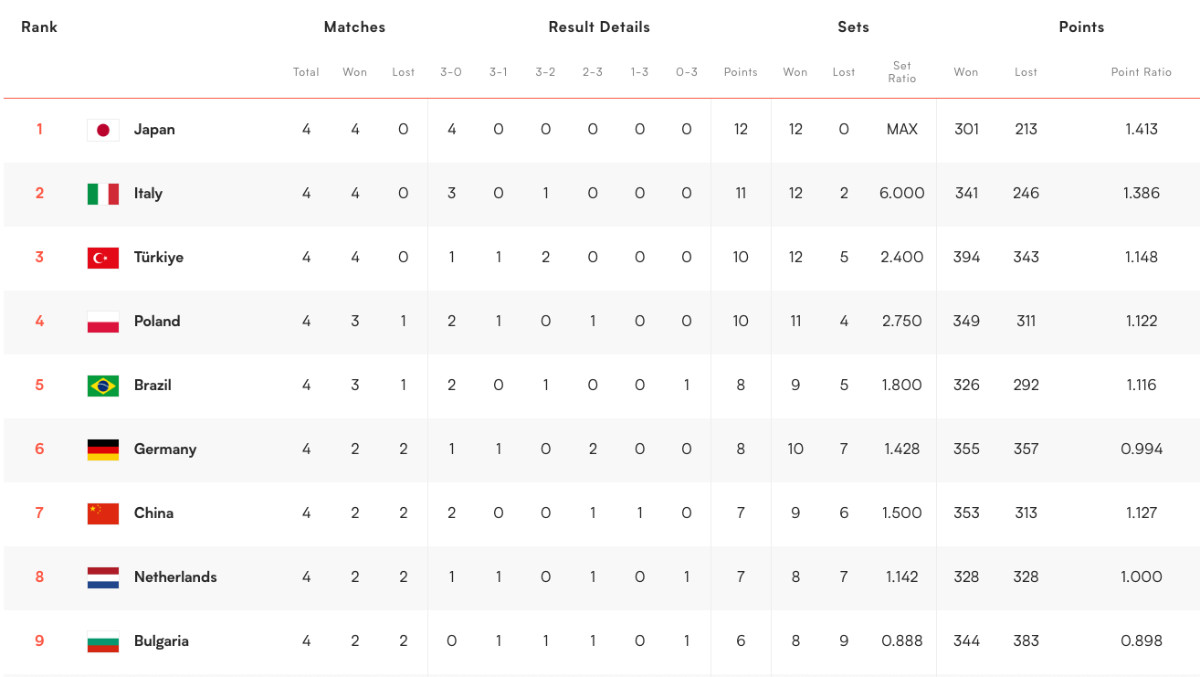This screenshot has height=677, width=1200.
Task: Click the Rank column header
Action: tap(39, 27)
